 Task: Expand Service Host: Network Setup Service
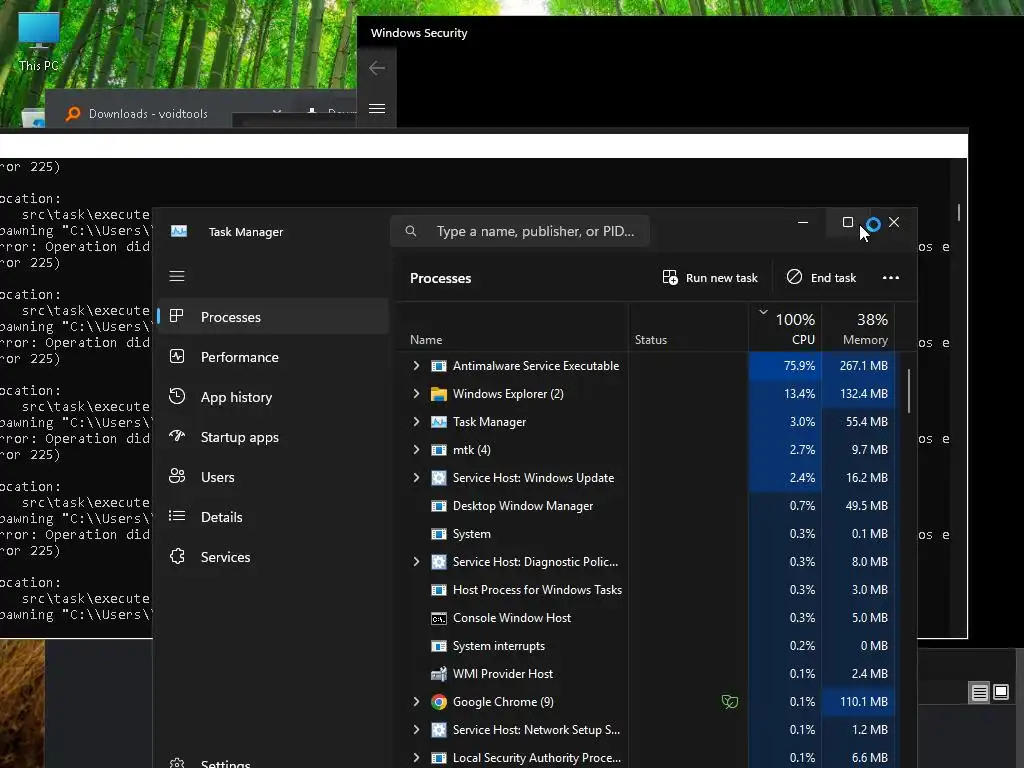click(416, 729)
